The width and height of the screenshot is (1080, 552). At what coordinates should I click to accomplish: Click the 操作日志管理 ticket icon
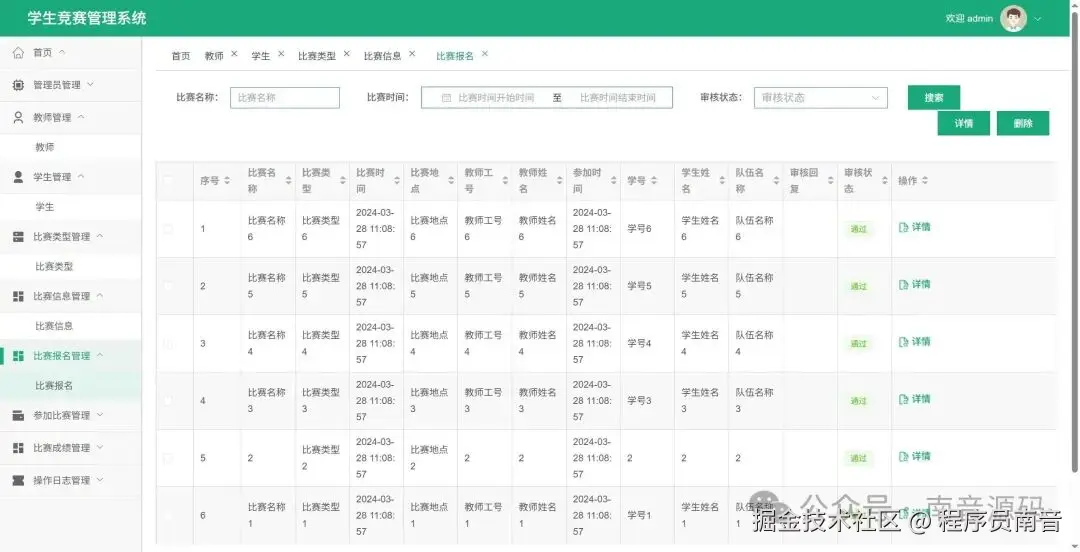tap(19, 480)
